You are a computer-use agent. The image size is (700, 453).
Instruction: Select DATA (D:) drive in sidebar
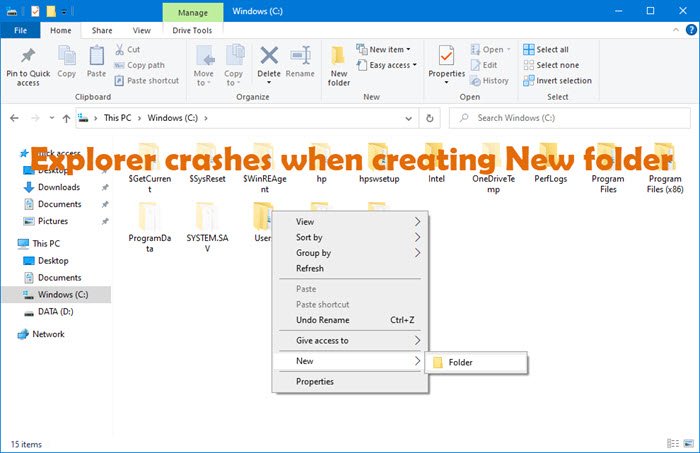click(x=55, y=312)
